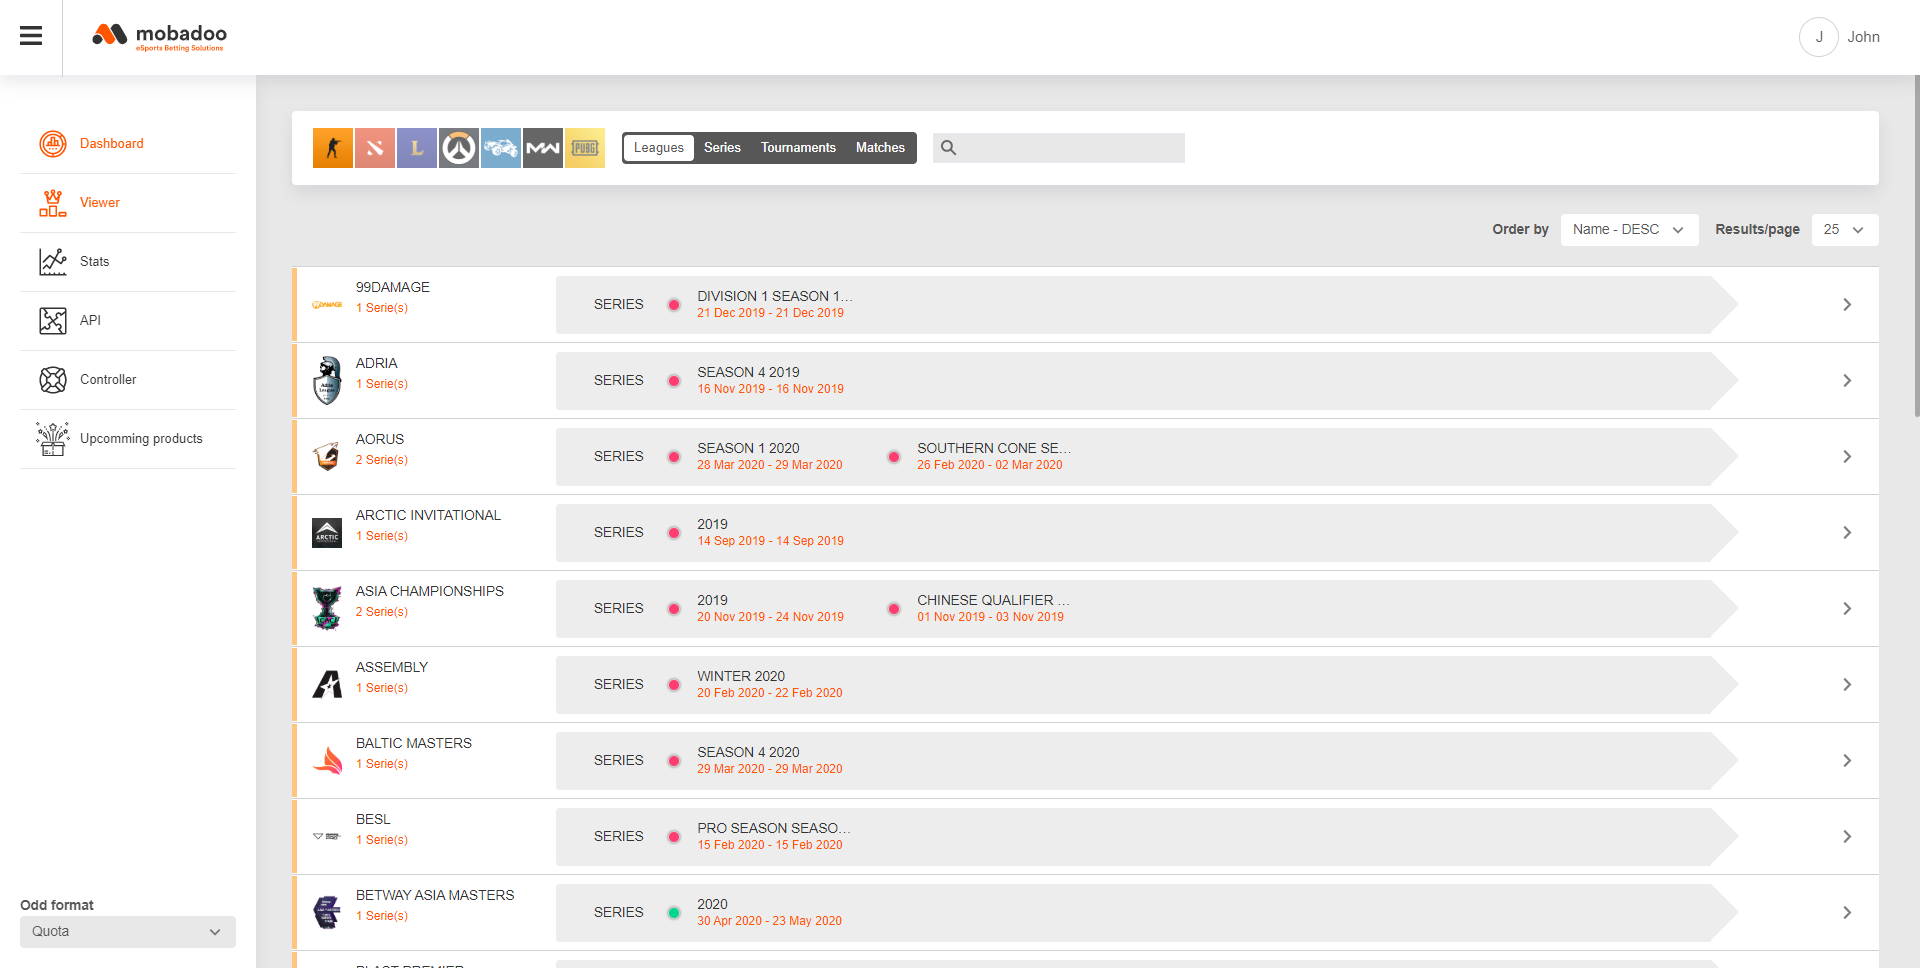Expand the BESL row chevron
This screenshot has width=1920, height=968.
click(x=1847, y=837)
